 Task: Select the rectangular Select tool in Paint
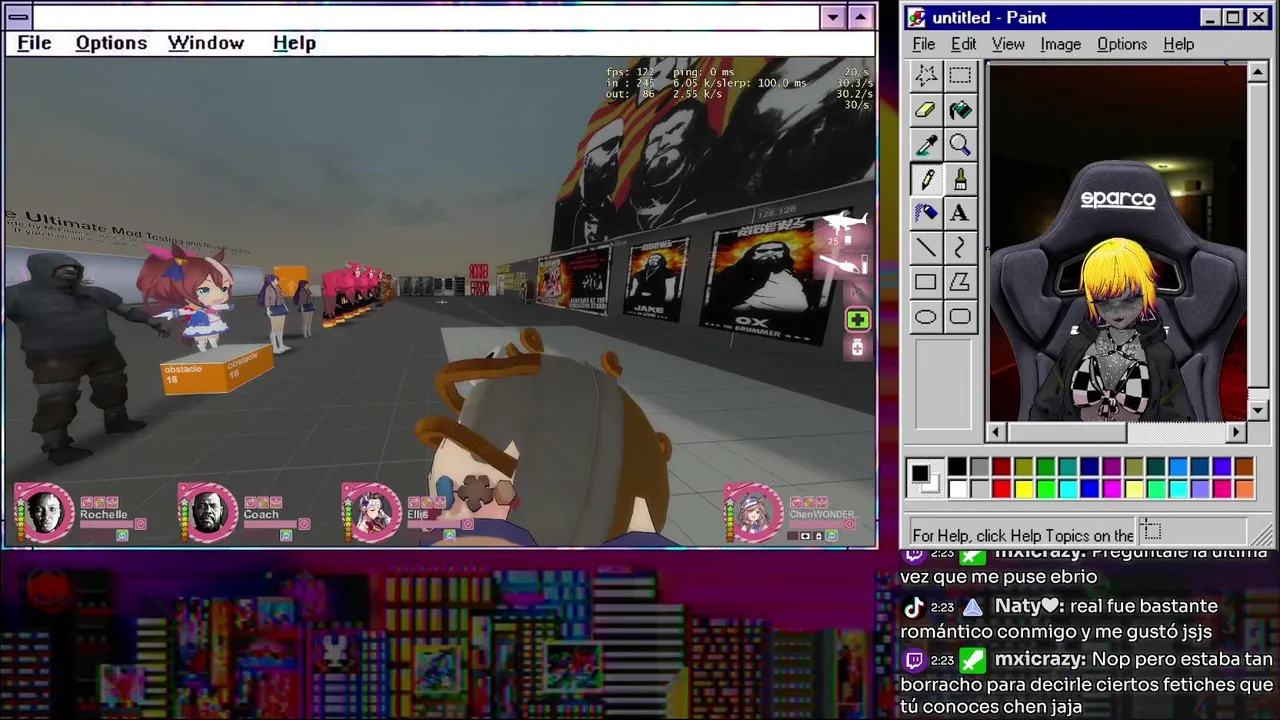[x=960, y=75]
